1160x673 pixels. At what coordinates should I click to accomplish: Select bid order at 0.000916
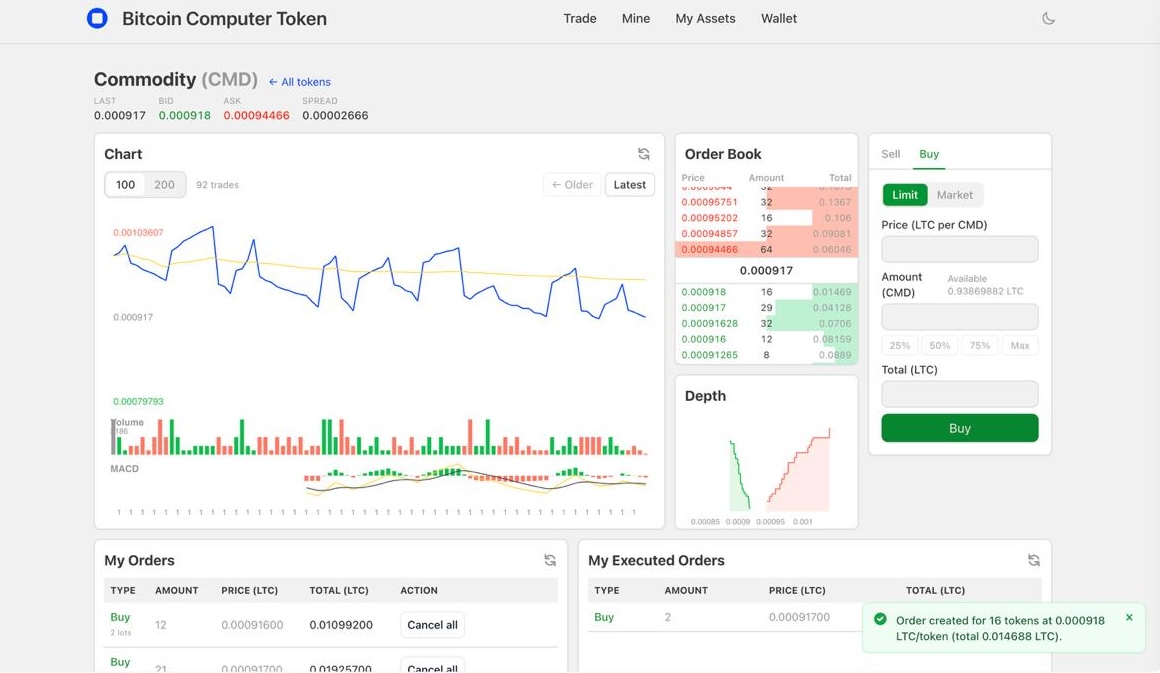766,339
